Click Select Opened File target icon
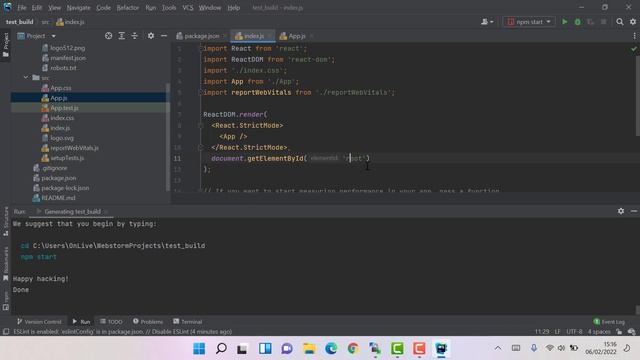Viewport: 640px width, 360px height. pyautogui.click(x=108, y=36)
